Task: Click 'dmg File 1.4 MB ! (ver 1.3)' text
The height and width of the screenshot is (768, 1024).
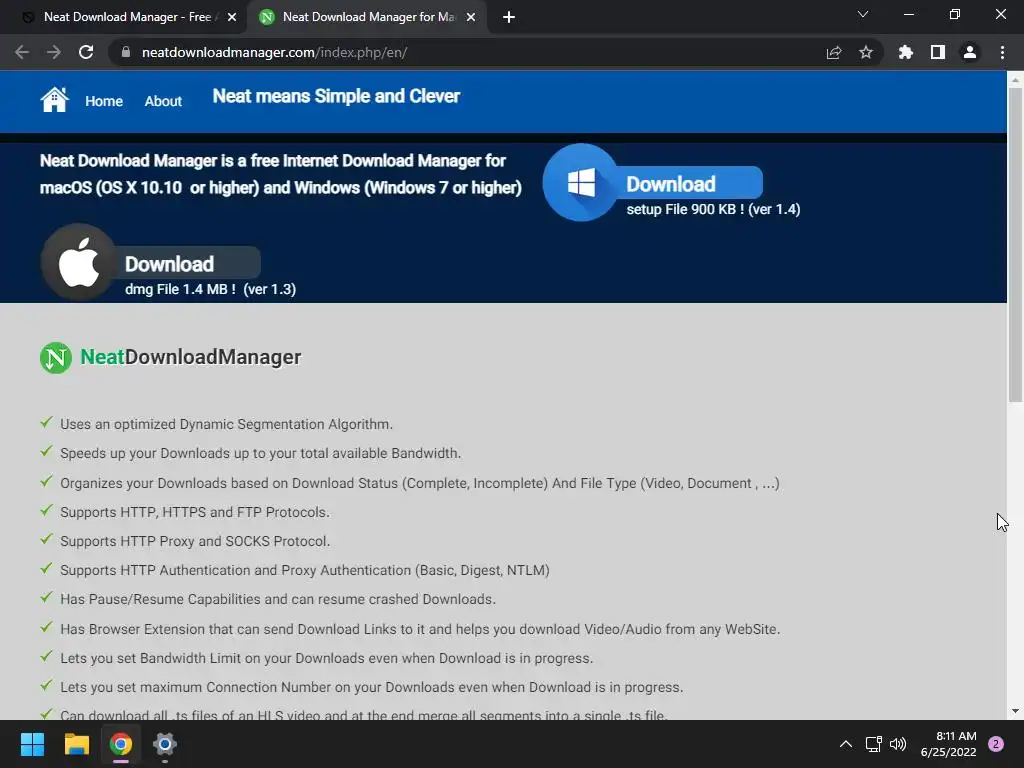Action: tap(210, 289)
